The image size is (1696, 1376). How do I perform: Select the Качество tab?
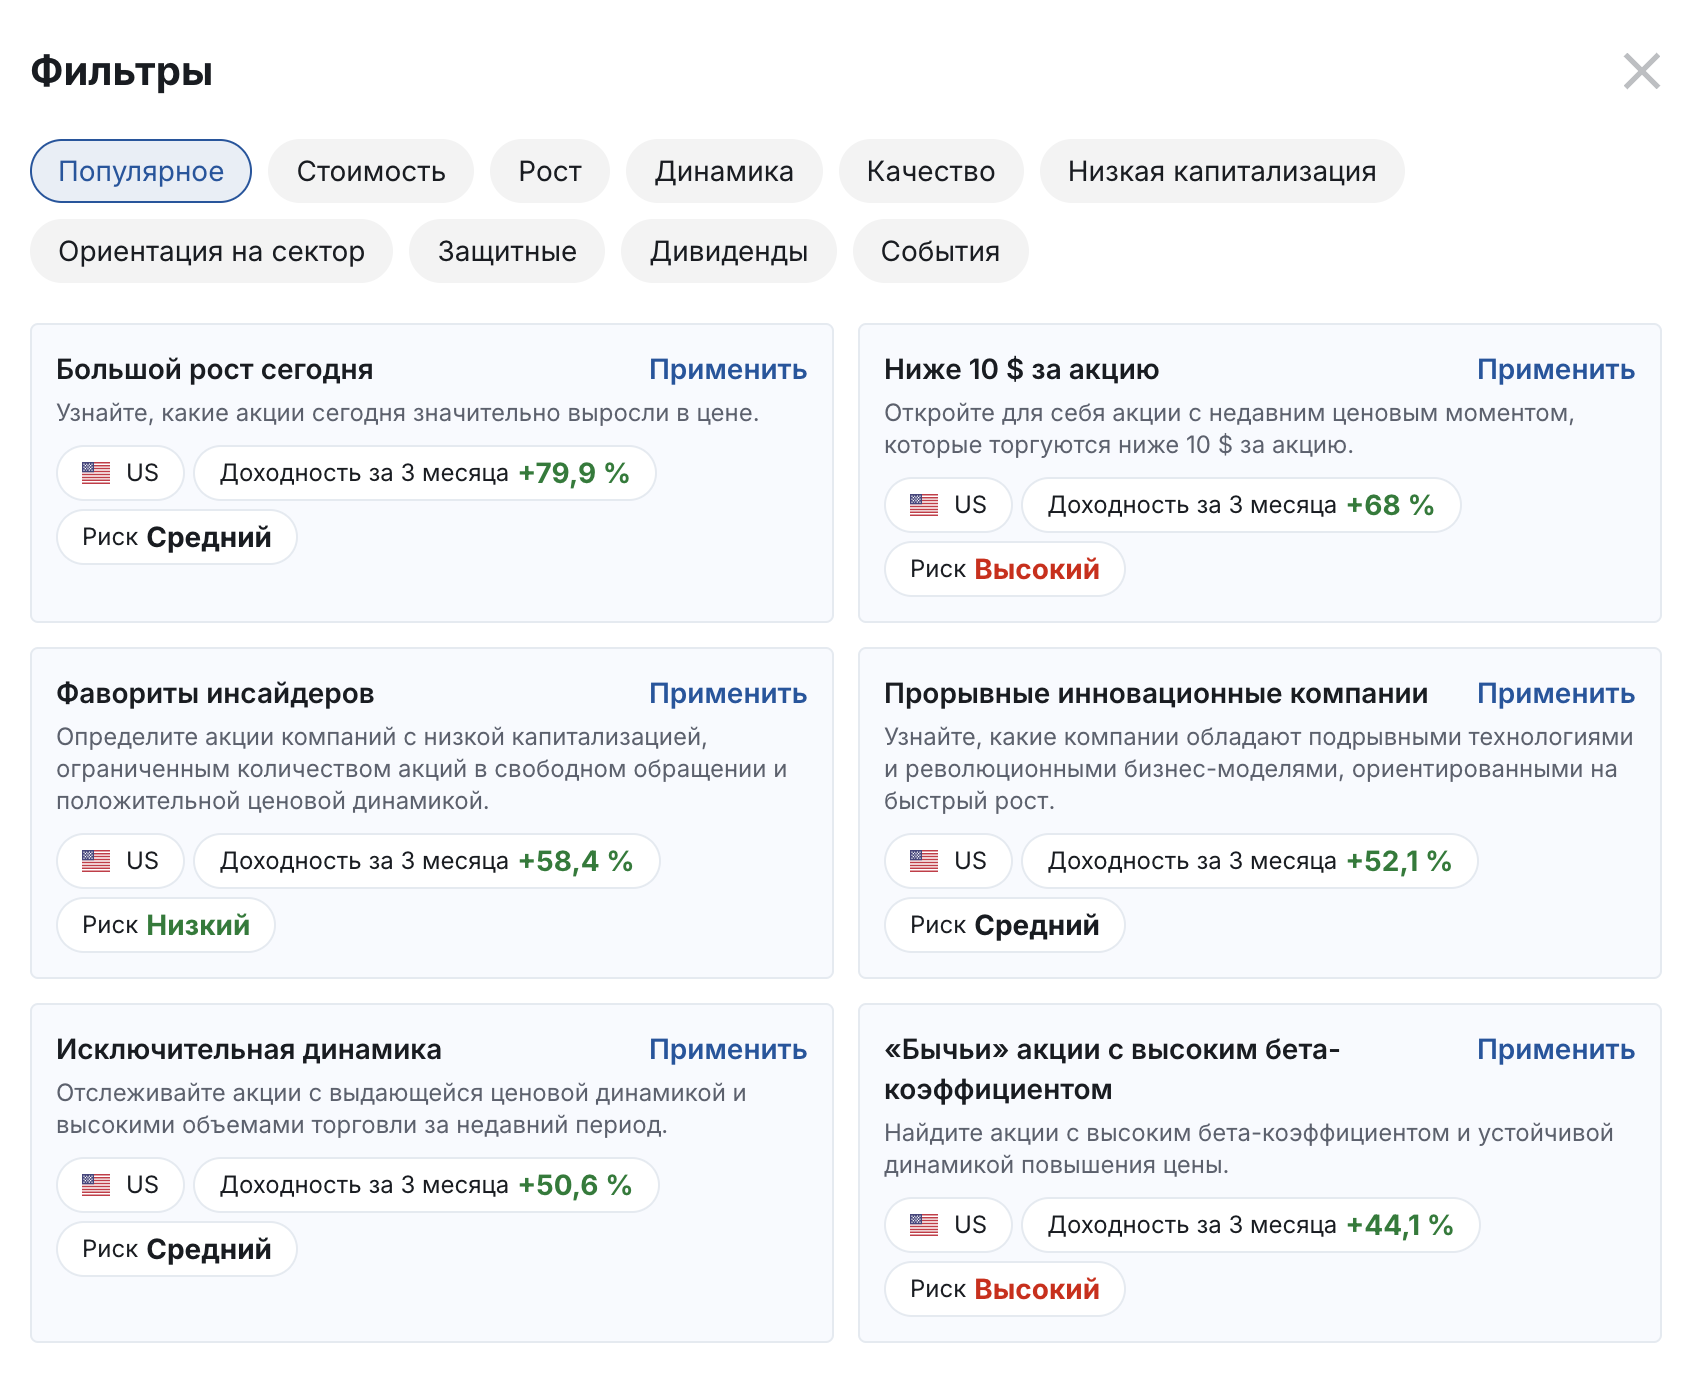coord(931,171)
